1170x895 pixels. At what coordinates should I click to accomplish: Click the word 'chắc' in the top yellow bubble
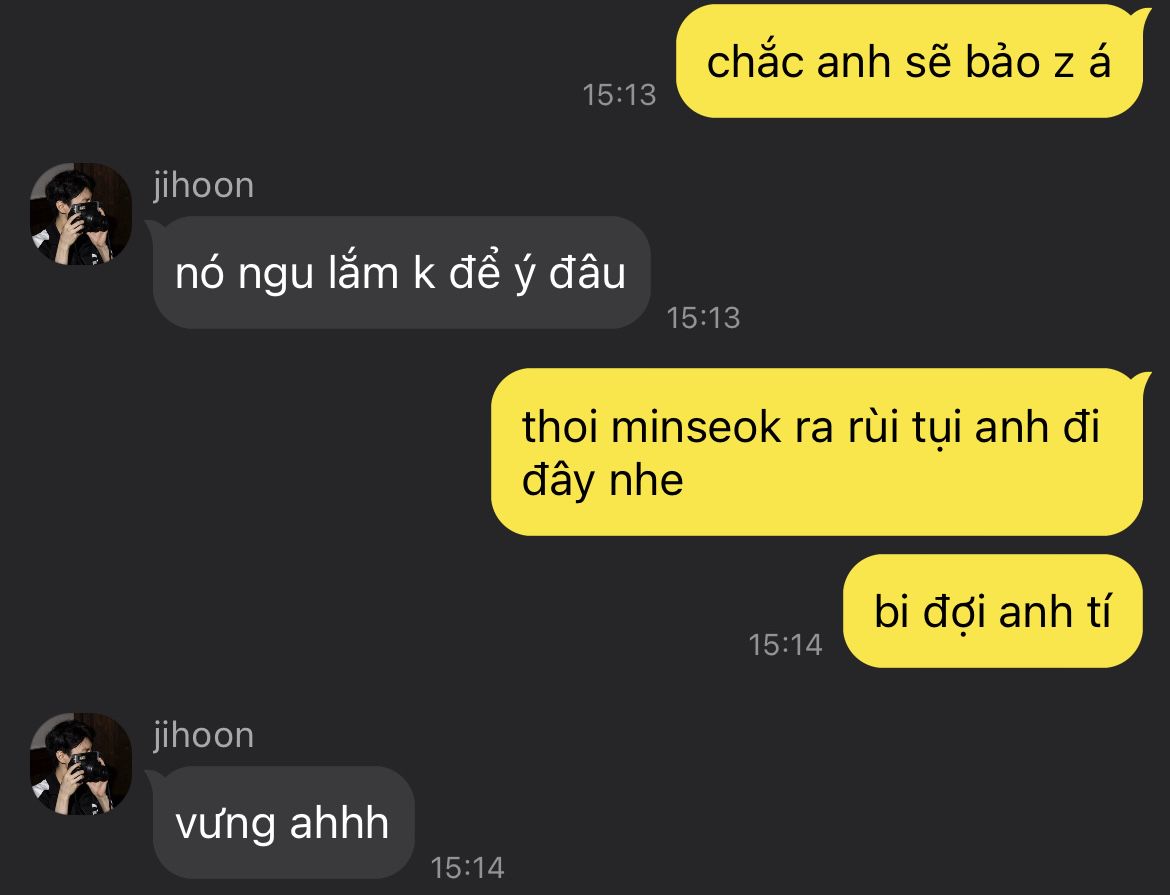tap(755, 61)
